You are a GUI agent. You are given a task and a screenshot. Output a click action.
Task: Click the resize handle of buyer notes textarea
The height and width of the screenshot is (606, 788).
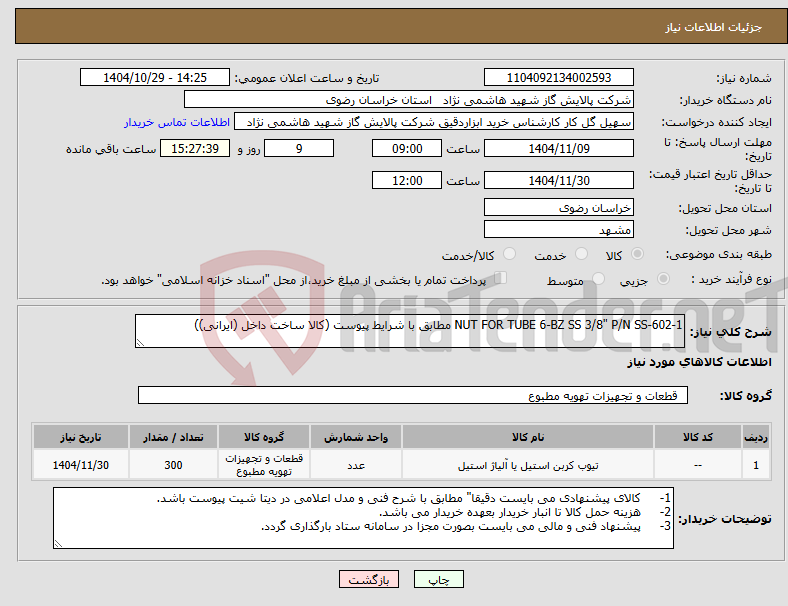click(58, 544)
